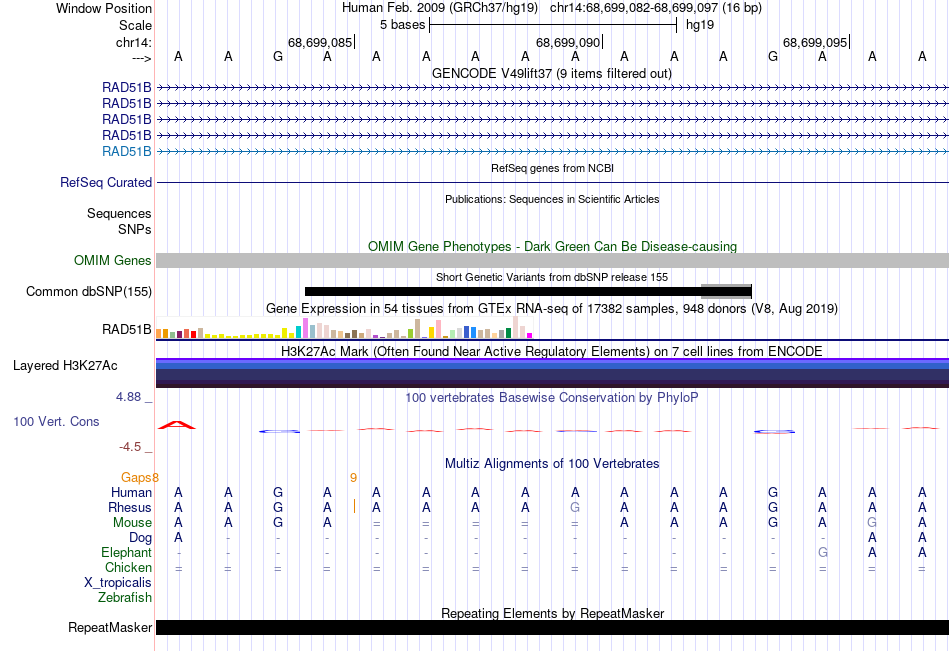Click the H3K27Ac Mark ENCODE track title
The image size is (950, 651).
tap(552, 352)
